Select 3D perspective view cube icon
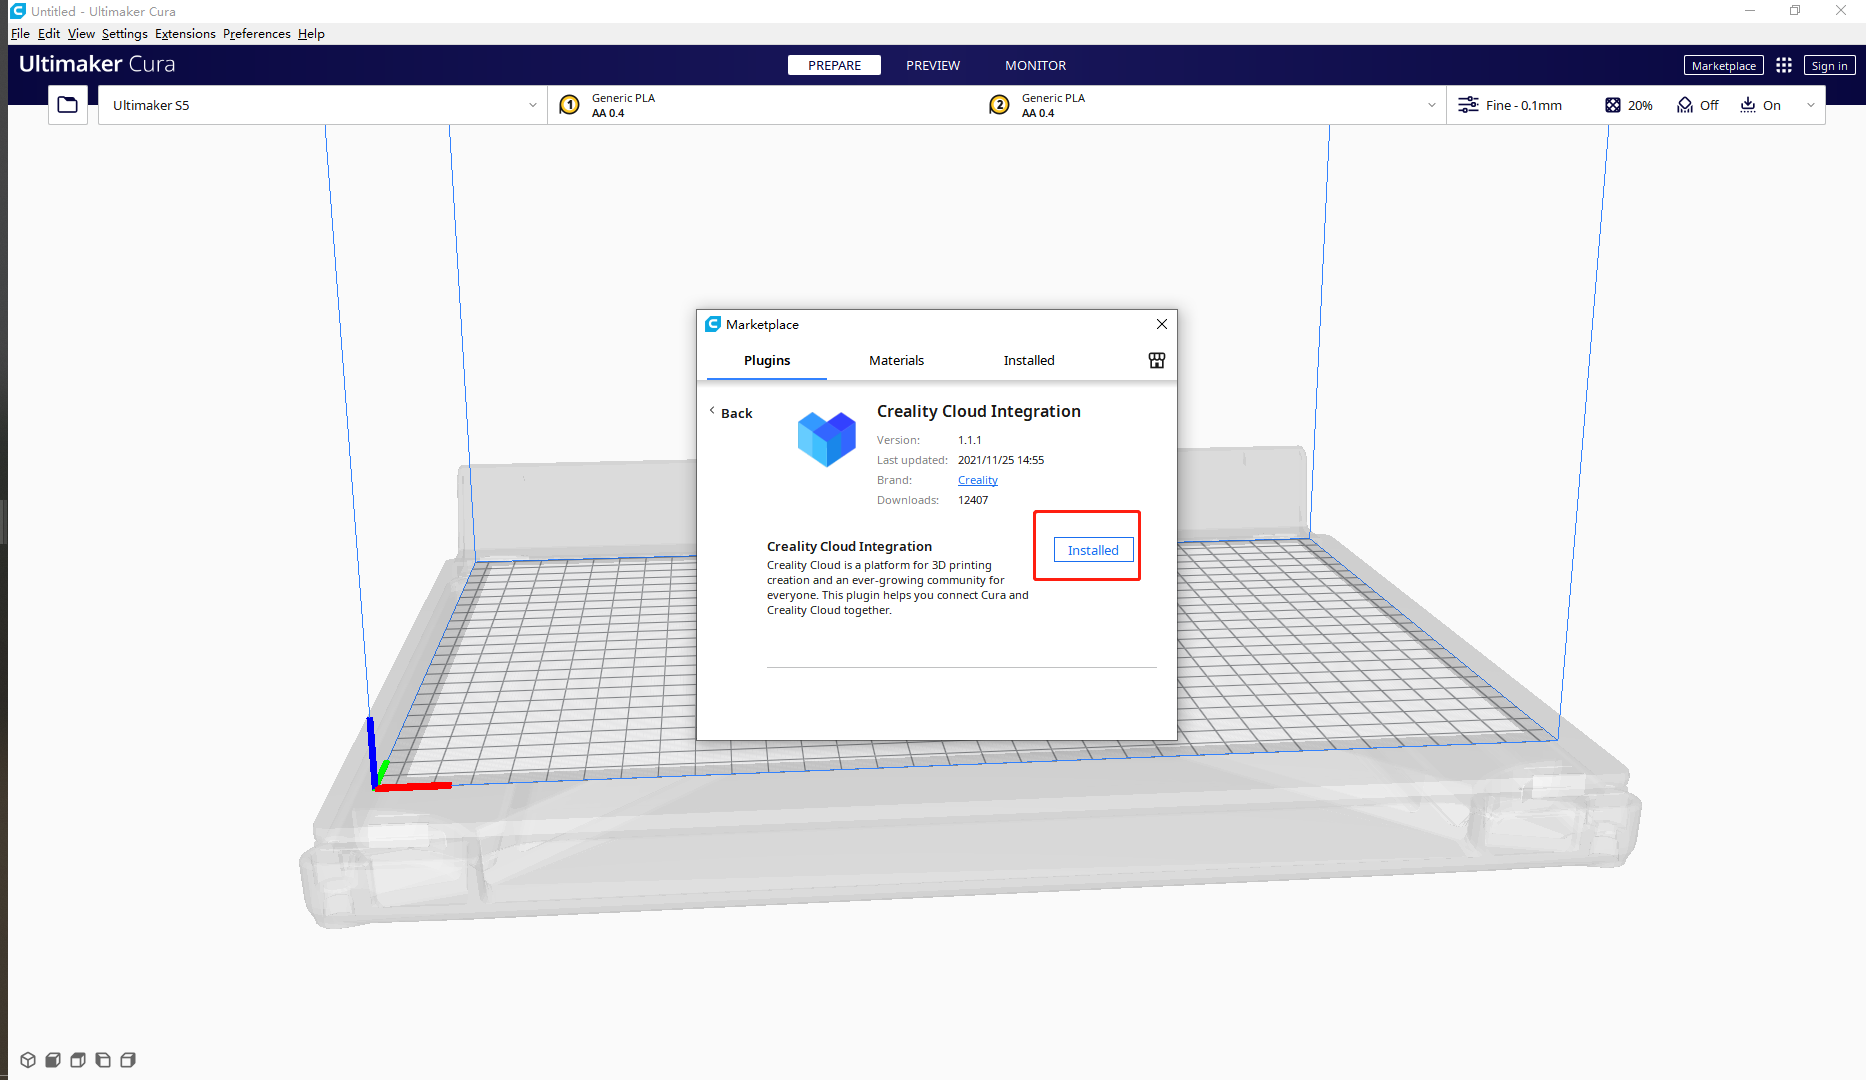The image size is (1866, 1080). 28,1060
